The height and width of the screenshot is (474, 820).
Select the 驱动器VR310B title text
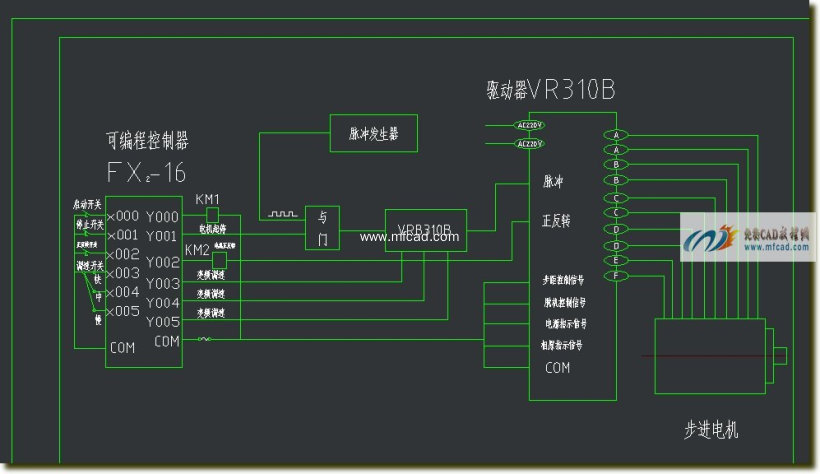[x=551, y=89]
